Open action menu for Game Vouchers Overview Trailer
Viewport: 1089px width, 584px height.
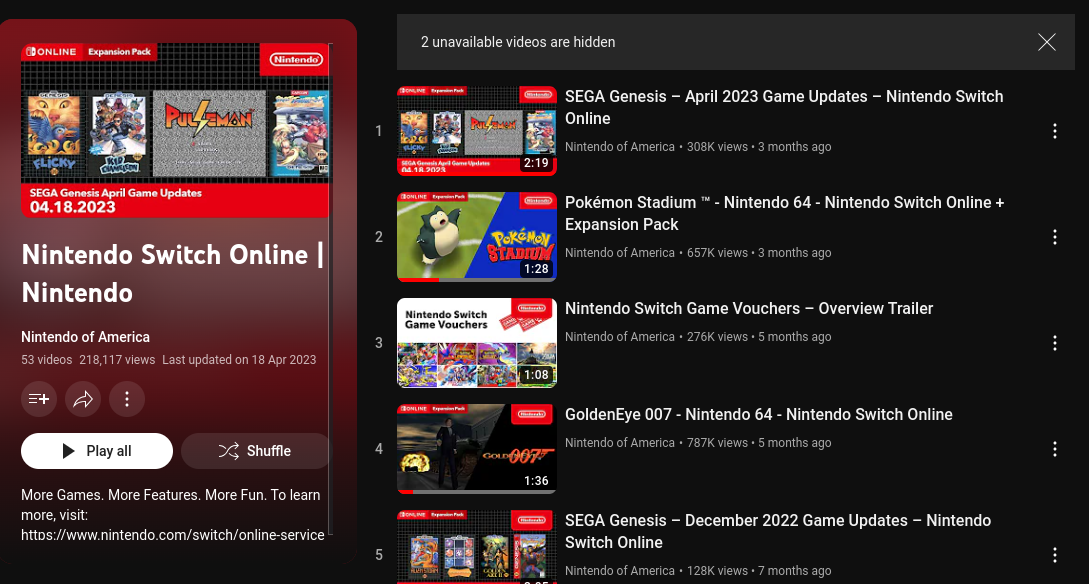click(x=1054, y=343)
